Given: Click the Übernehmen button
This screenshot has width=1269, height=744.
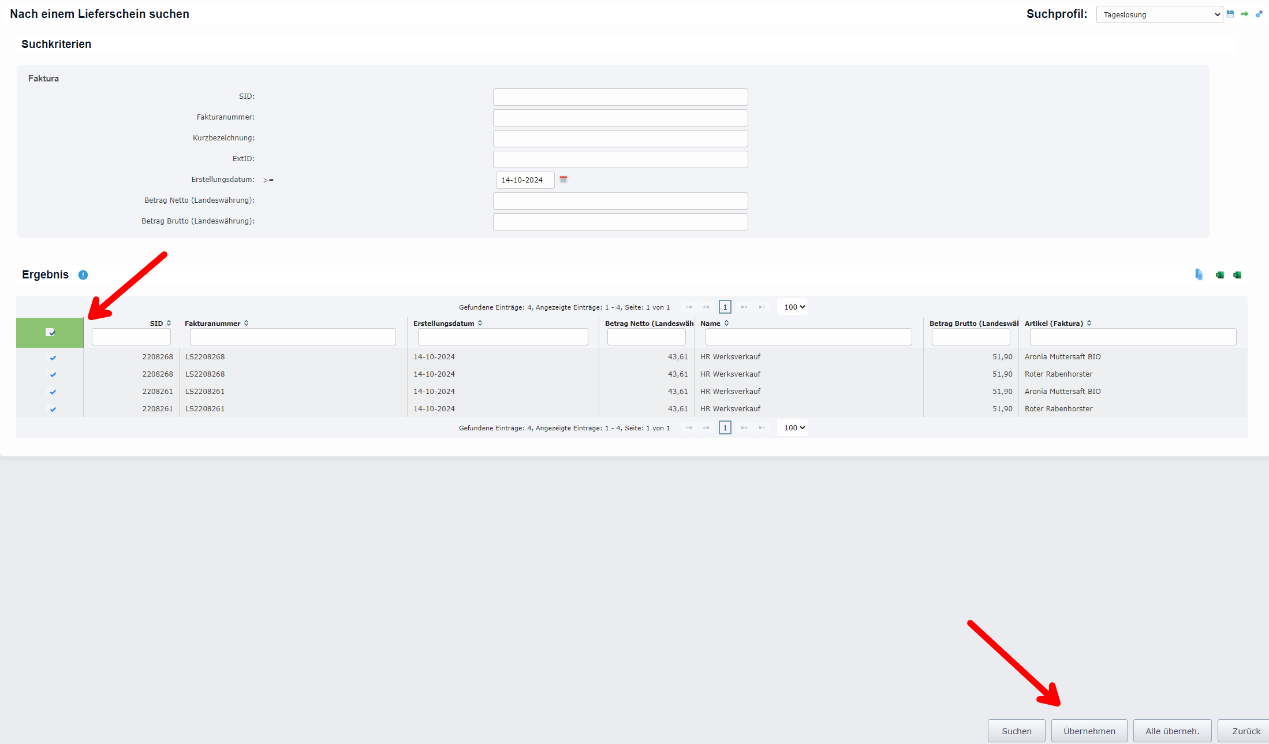Looking at the screenshot, I should 1089,731.
